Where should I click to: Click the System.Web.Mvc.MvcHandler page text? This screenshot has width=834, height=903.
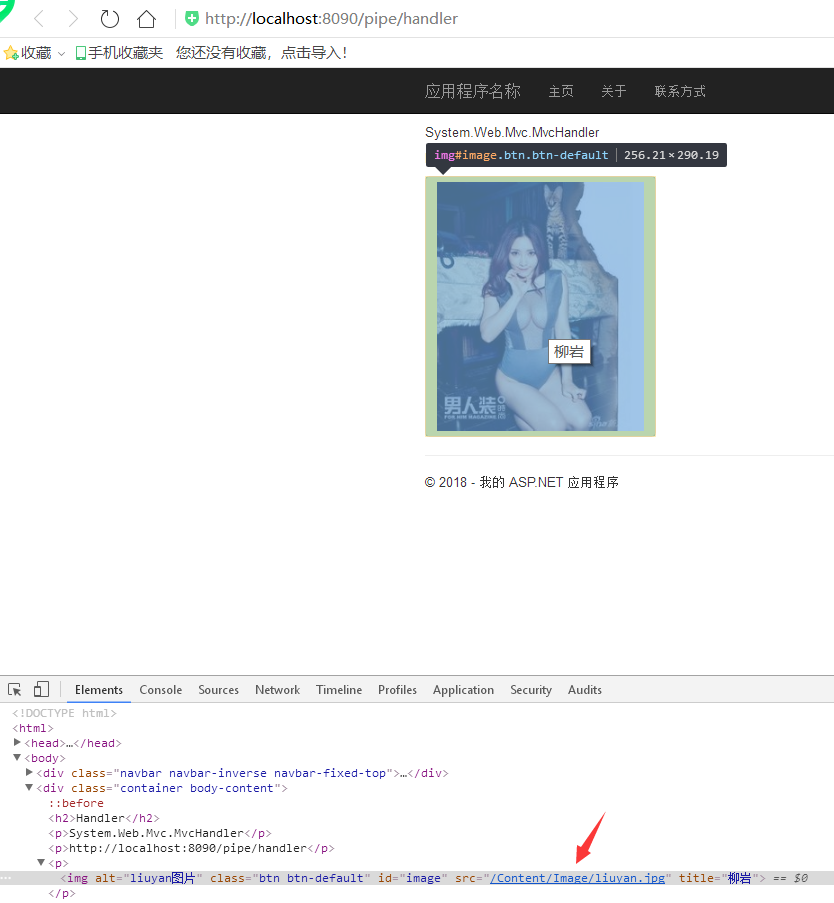point(512,132)
